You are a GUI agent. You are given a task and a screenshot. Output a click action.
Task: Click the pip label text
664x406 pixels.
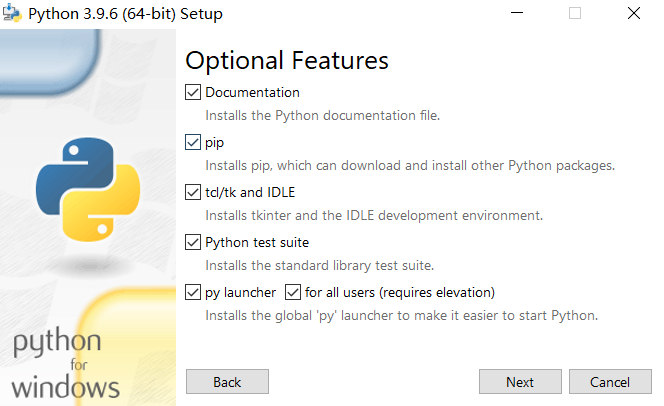pyautogui.click(x=214, y=143)
